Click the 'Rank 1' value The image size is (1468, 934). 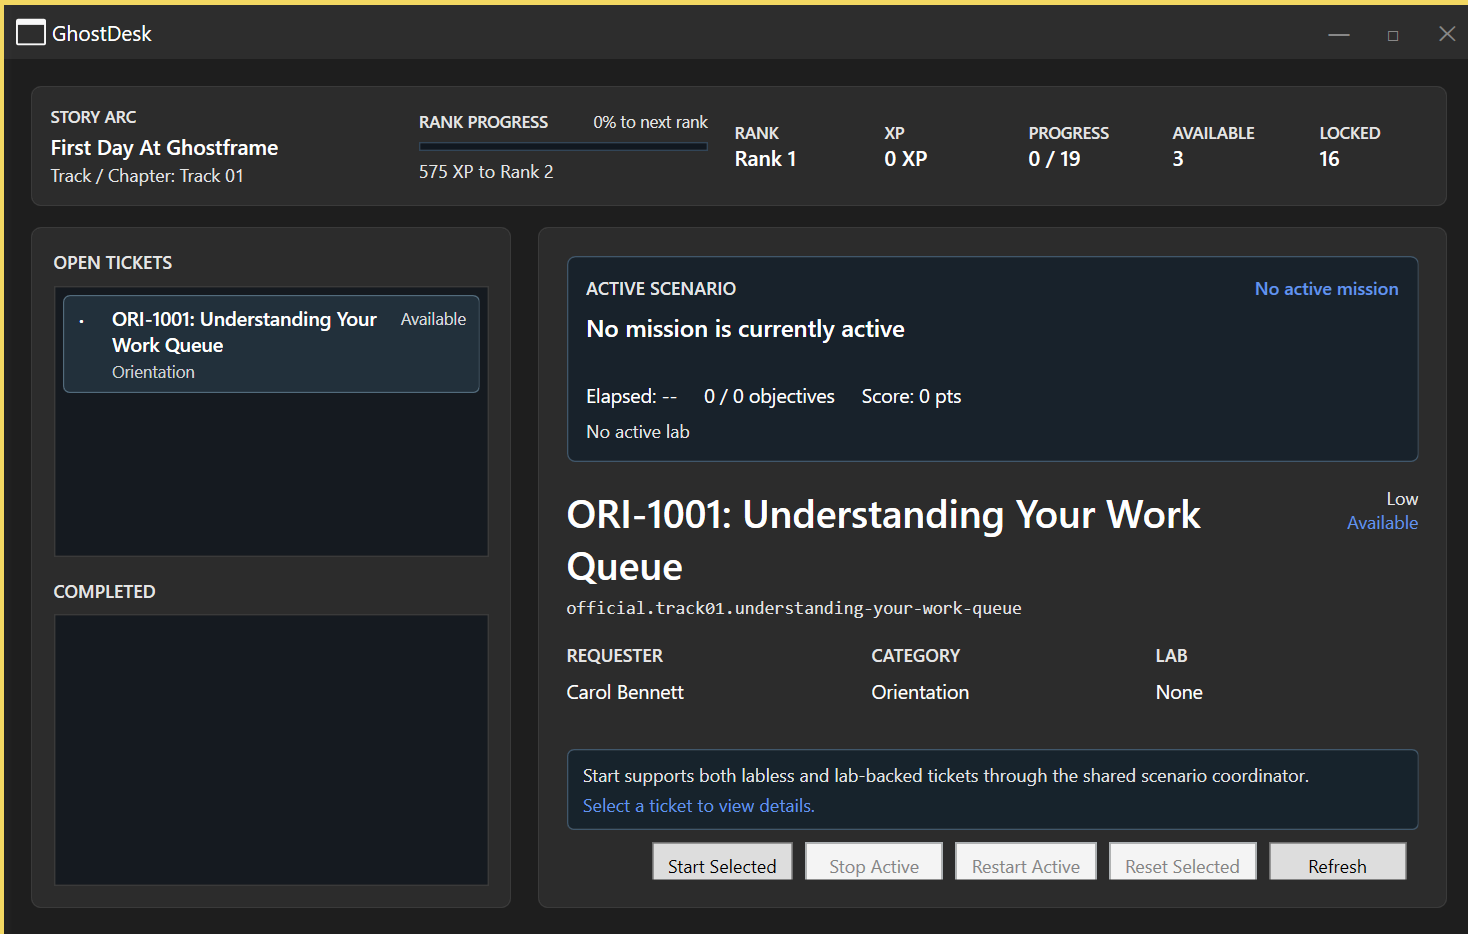[765, 159]
